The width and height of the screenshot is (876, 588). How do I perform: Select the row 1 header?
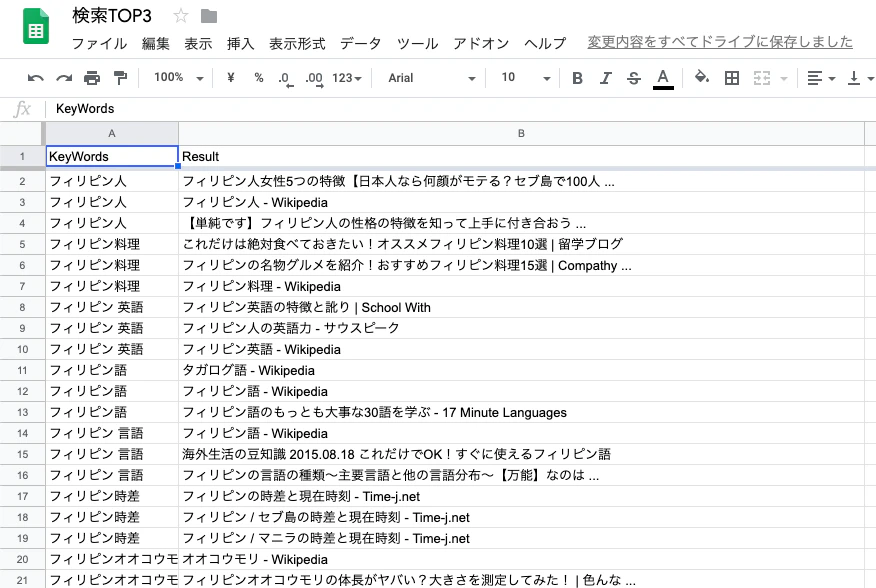click(22, 157)
